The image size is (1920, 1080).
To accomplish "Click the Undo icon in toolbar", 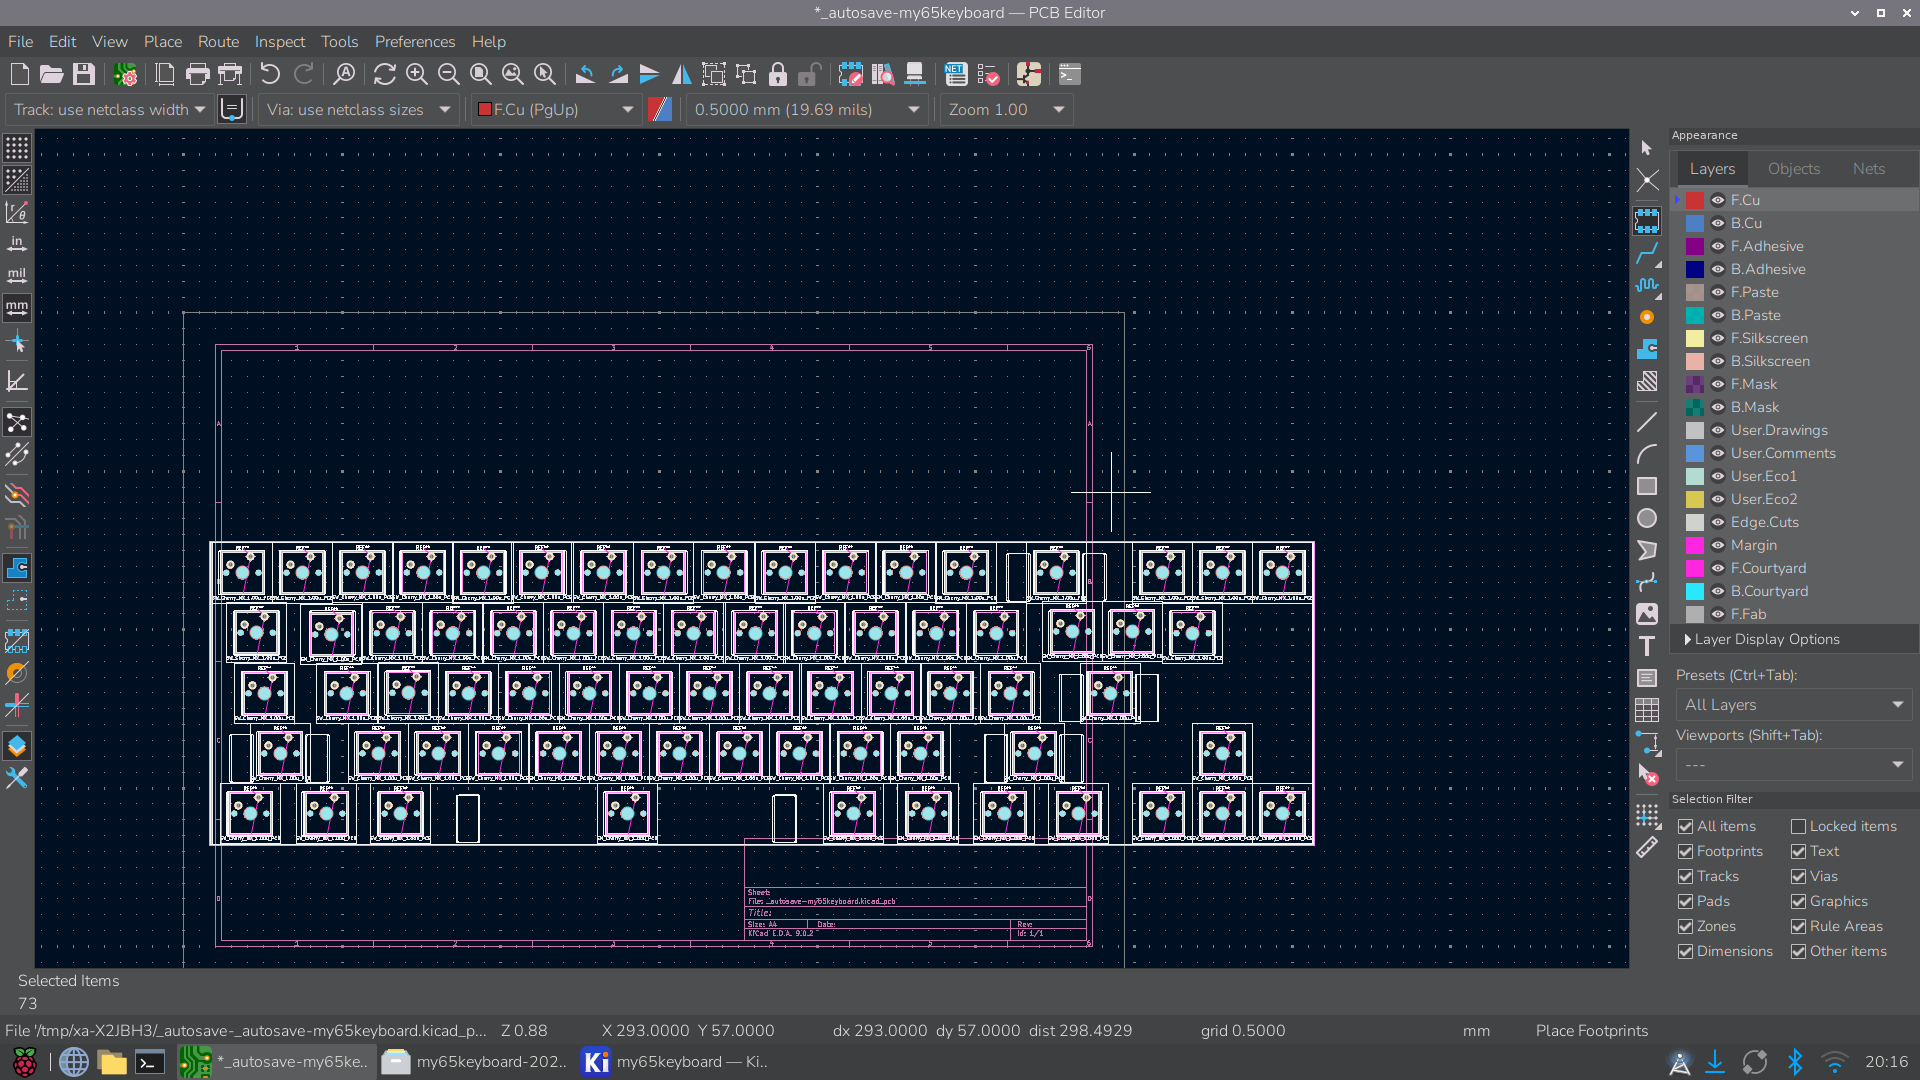I will pyautogui.click(x=270, y=74).
